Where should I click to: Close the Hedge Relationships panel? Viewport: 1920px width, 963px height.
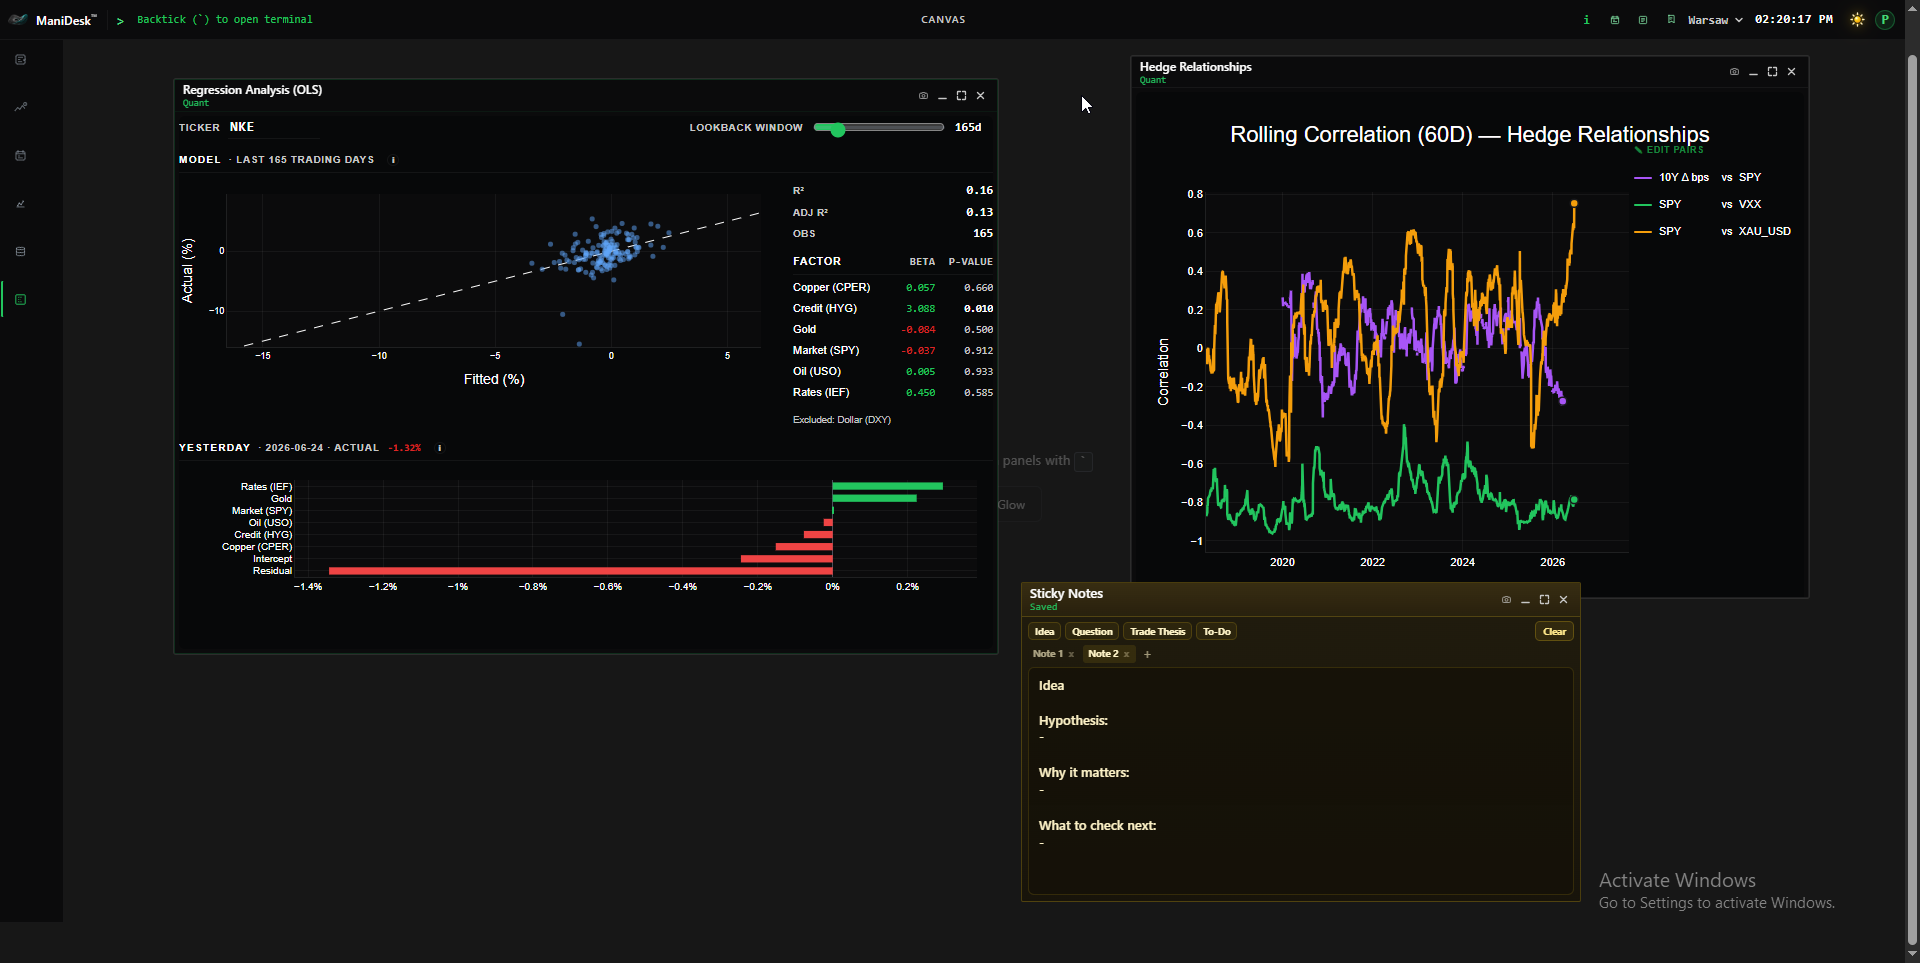(x=1791, y=72)
